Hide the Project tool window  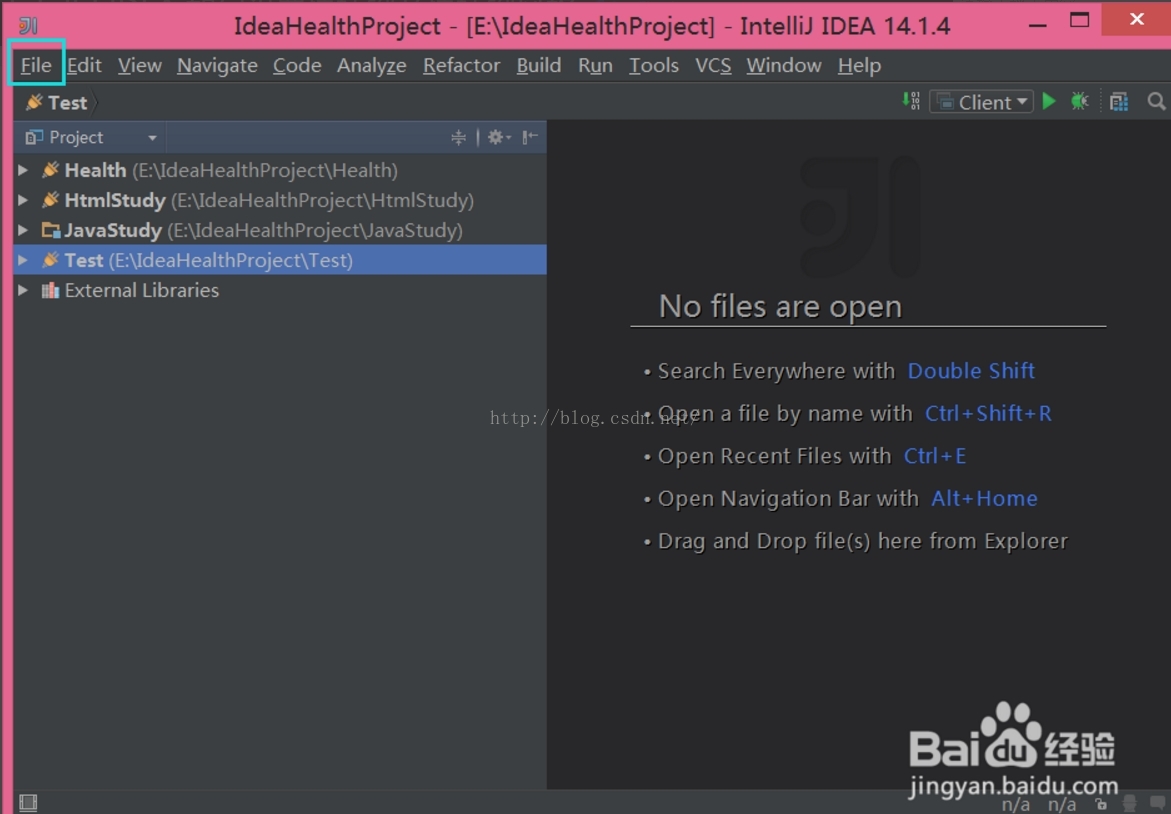(529, 137)
